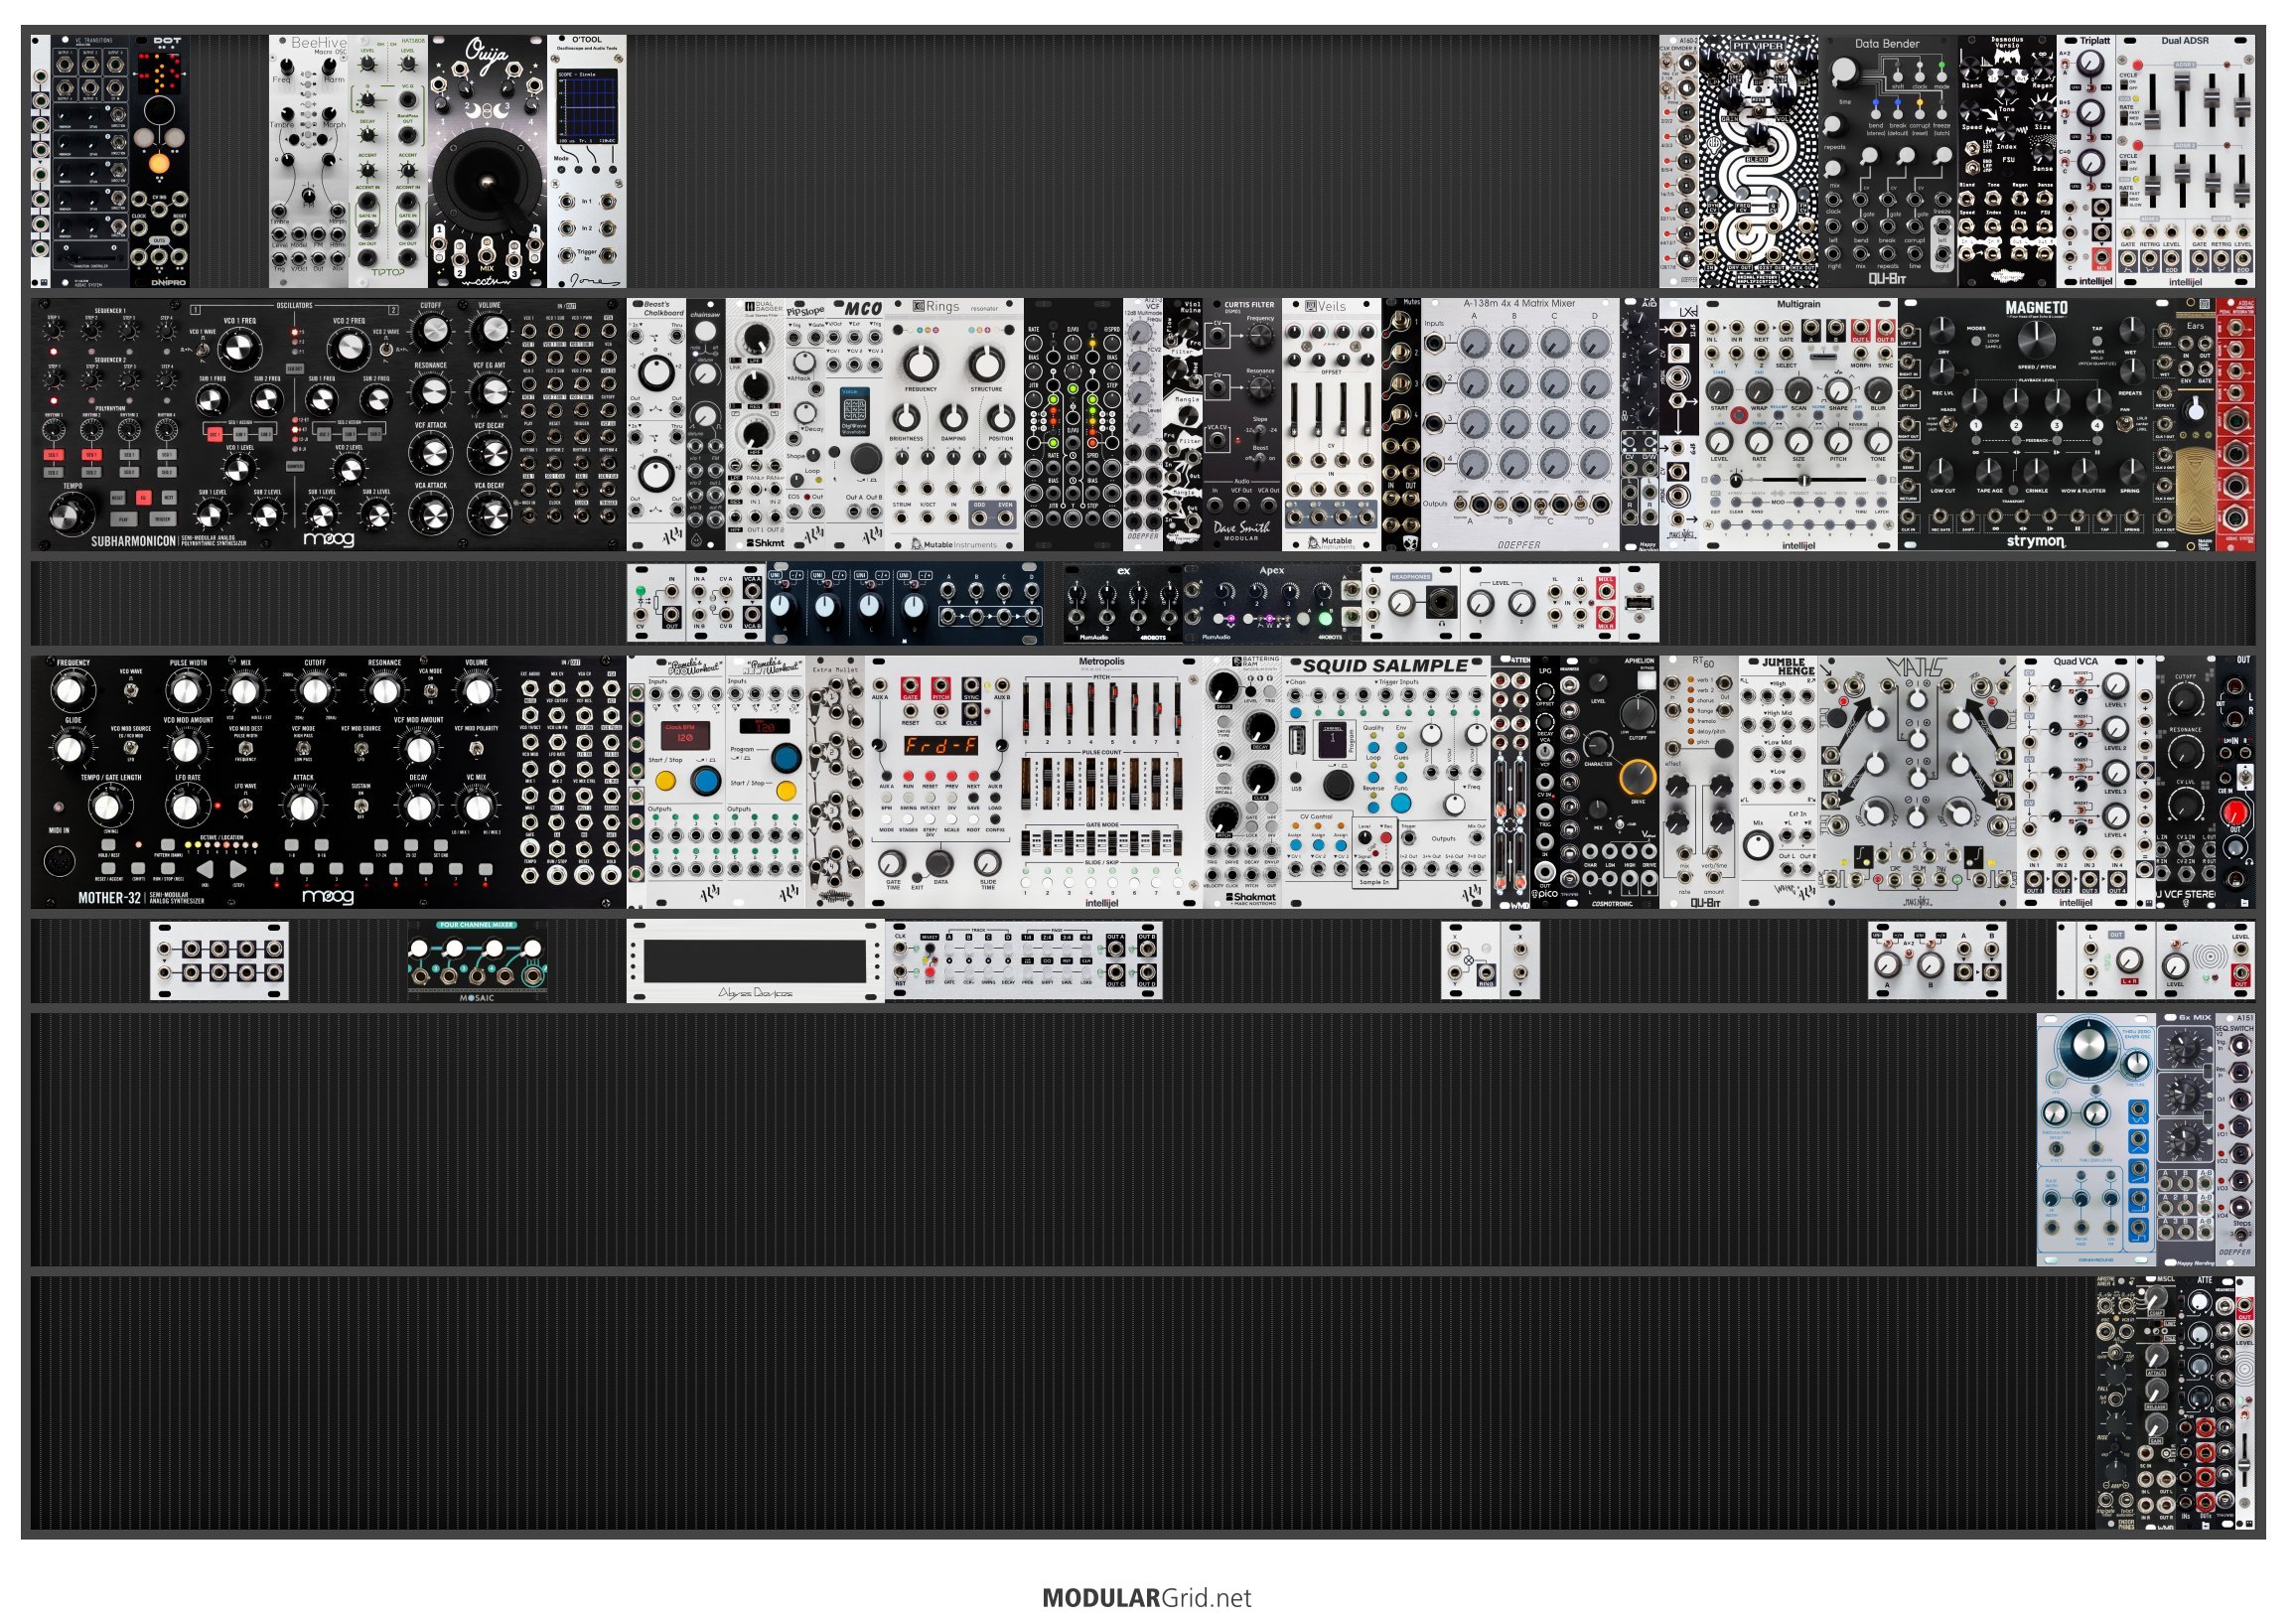This screenshot has height=1619, width=2296.
Task: Toggle the Mother-32 VCO WAVE switch
Action: [x=131, y=690]
